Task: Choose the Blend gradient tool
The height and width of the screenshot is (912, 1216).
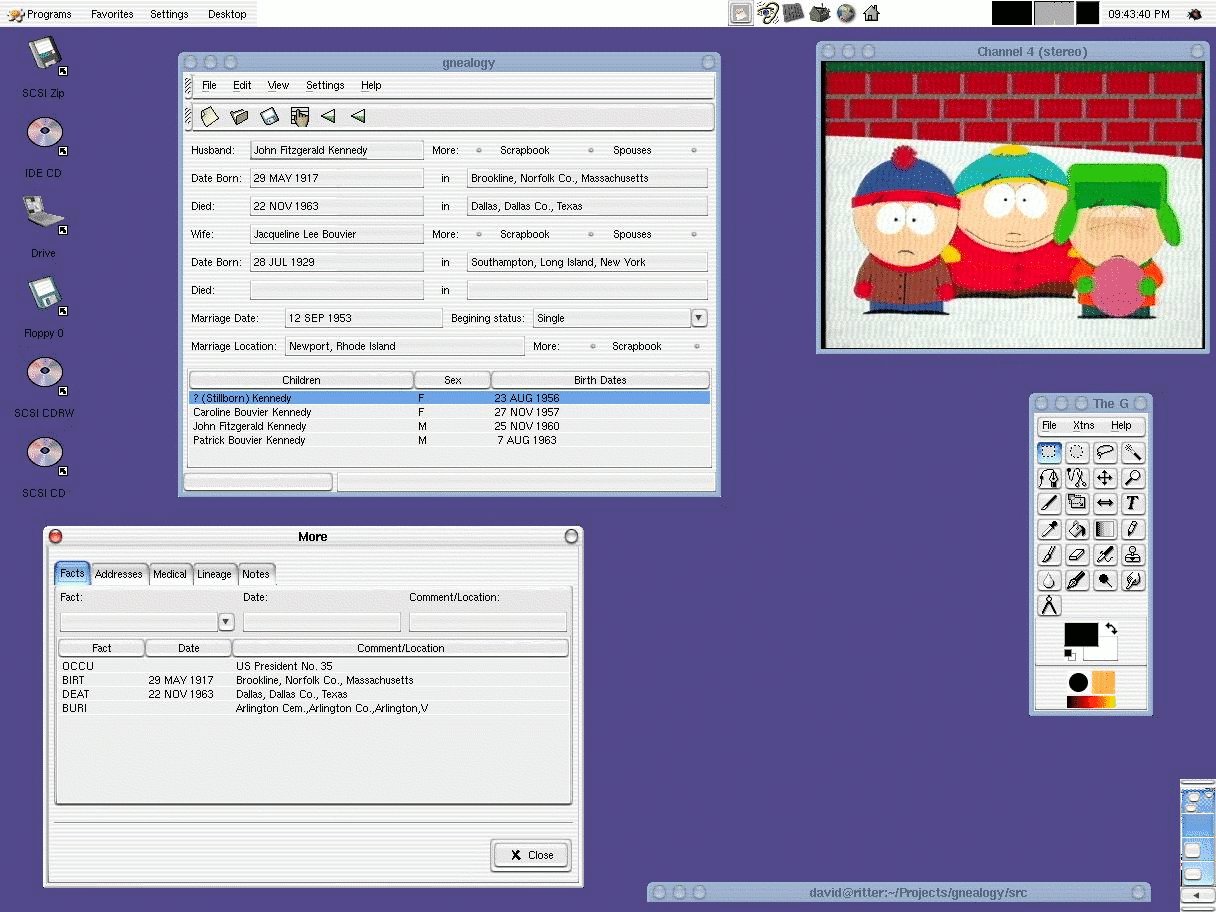Action: click(x=1105, y=529)
